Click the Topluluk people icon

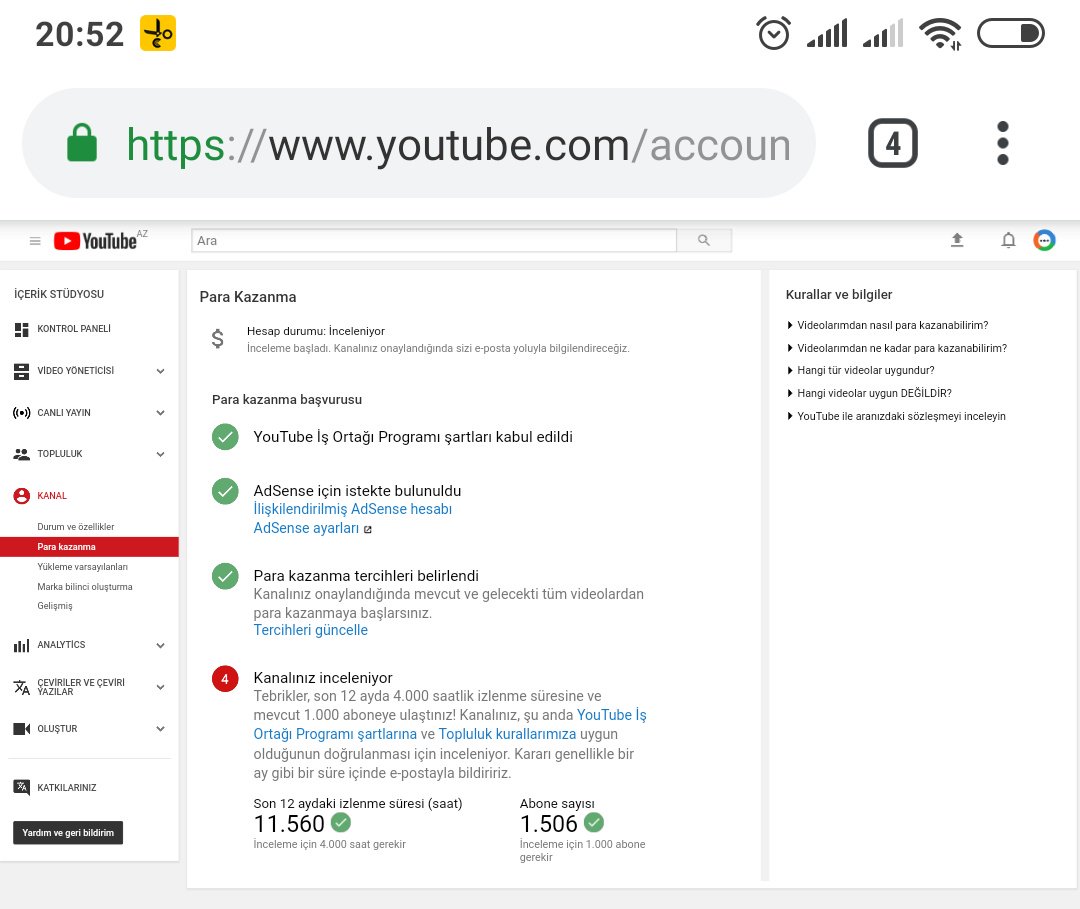pyautogui.click(x=21, y=454)
